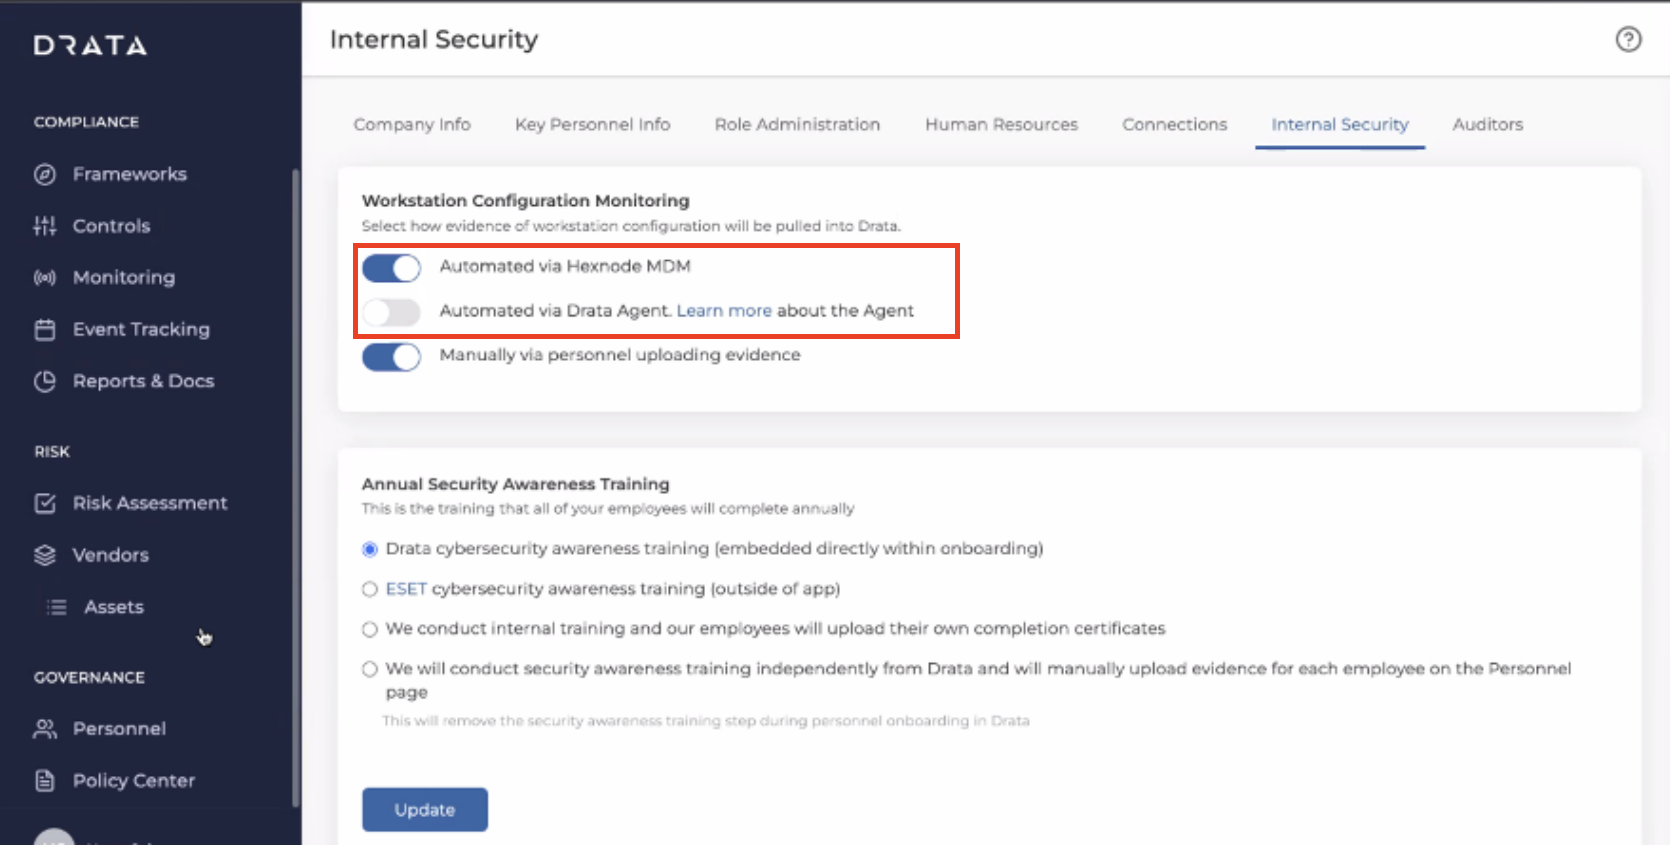The image size is (1670, 854).
Task: Open Learn more link about Agent
Action: click(x=724, y=311)
